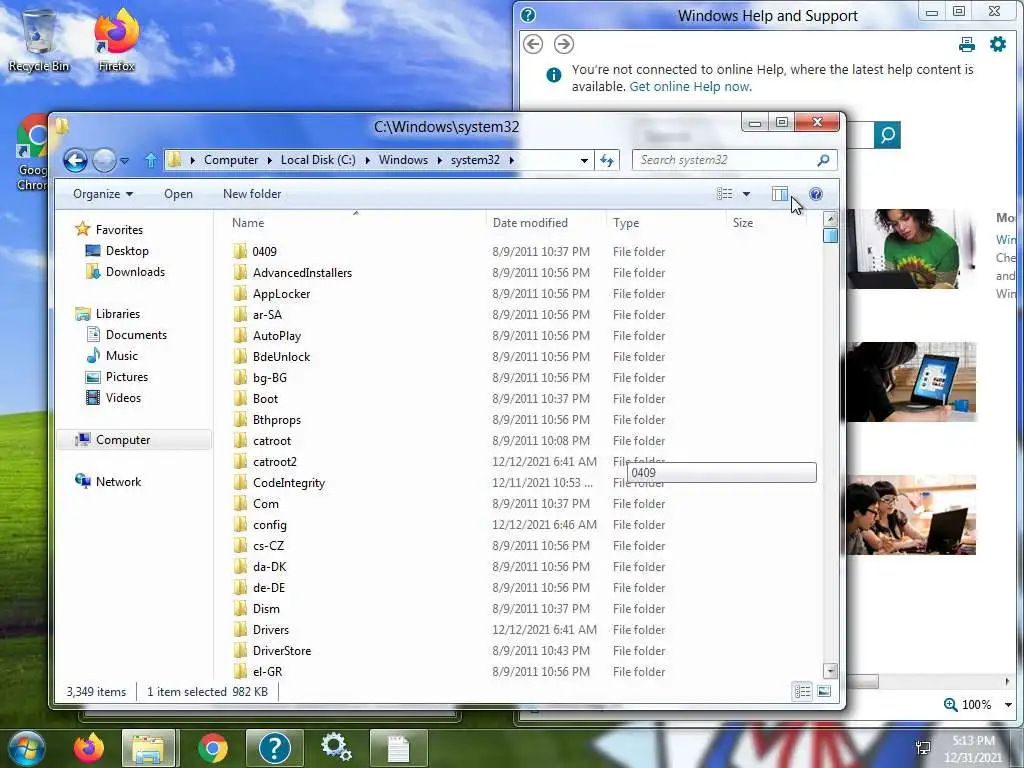Select the CodeIntegrity folder
Screen dimensions: 1024x768
(289, 483)
